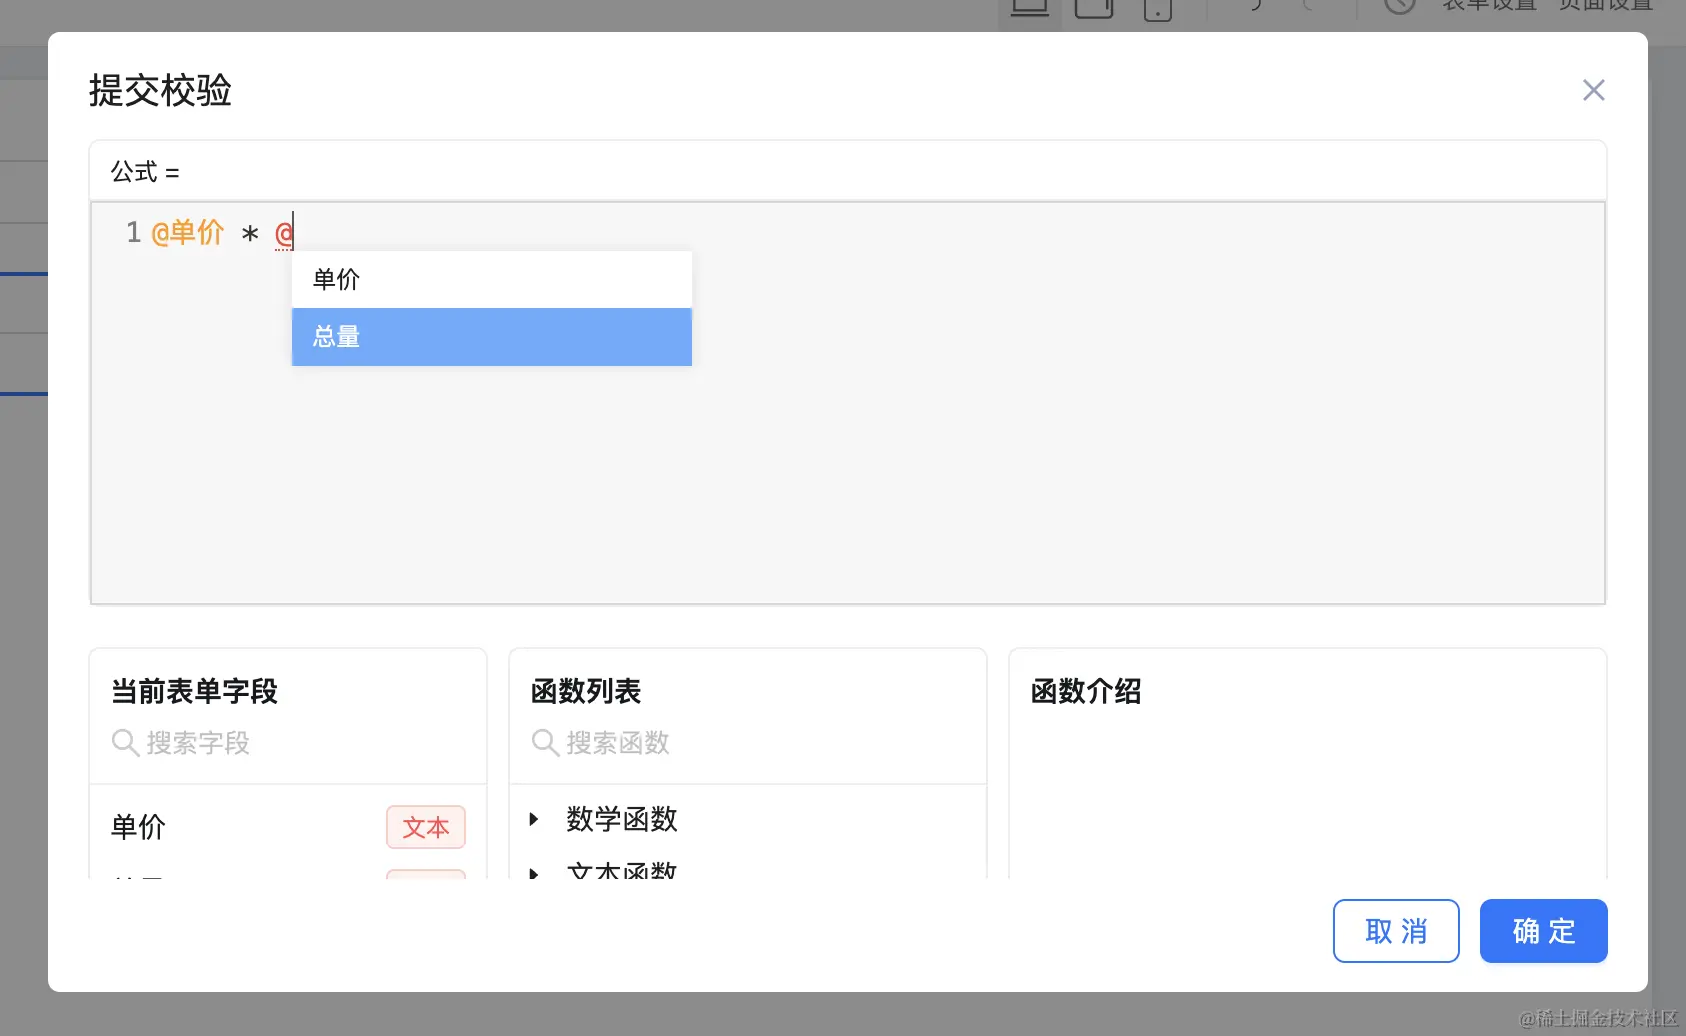Click the 函数介绍 panel heading
Screen dimensions: 1686x1036
click(1086, 691)
